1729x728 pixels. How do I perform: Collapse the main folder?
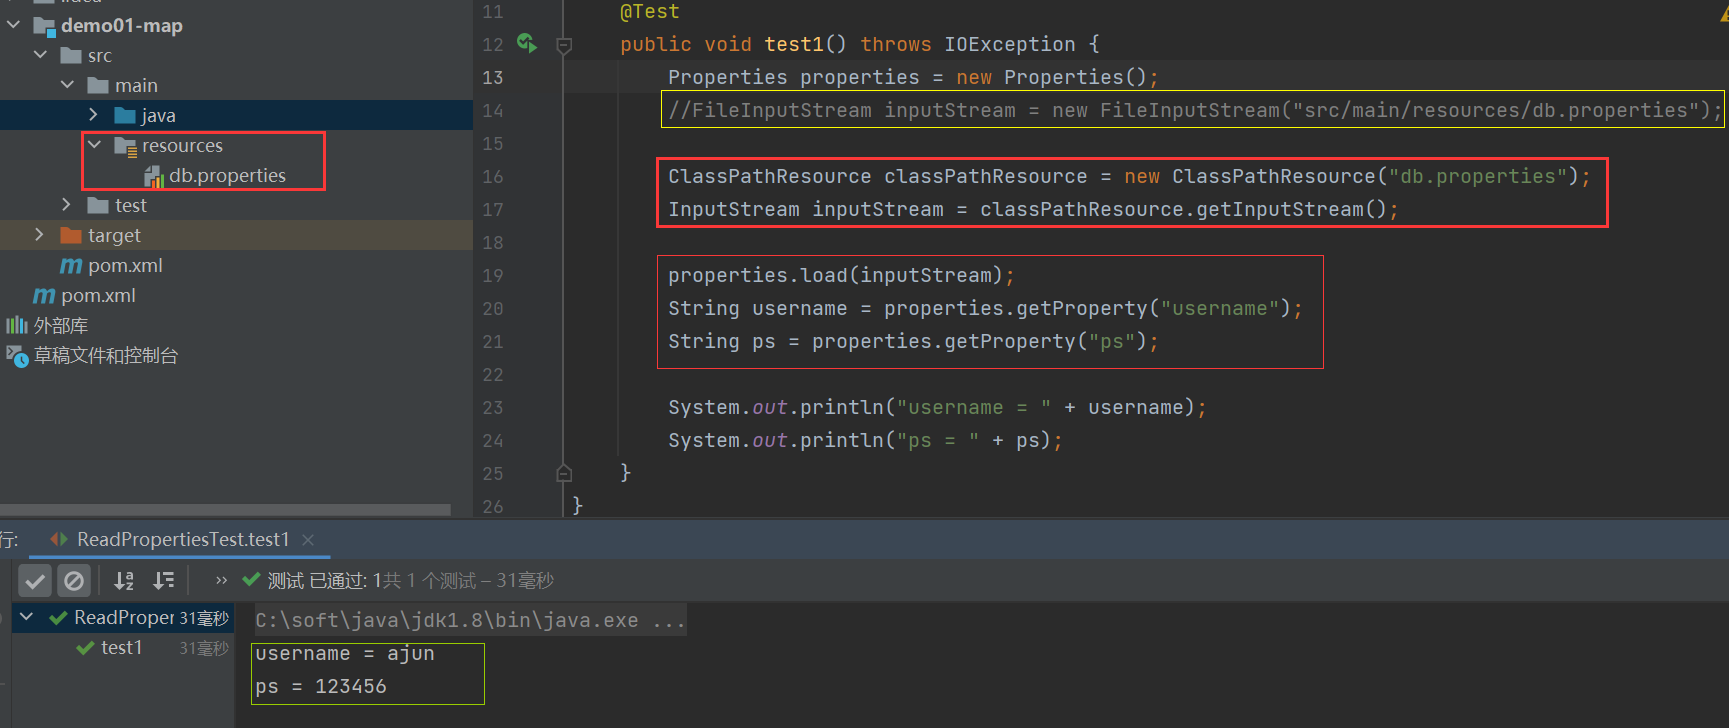point(67,85)
